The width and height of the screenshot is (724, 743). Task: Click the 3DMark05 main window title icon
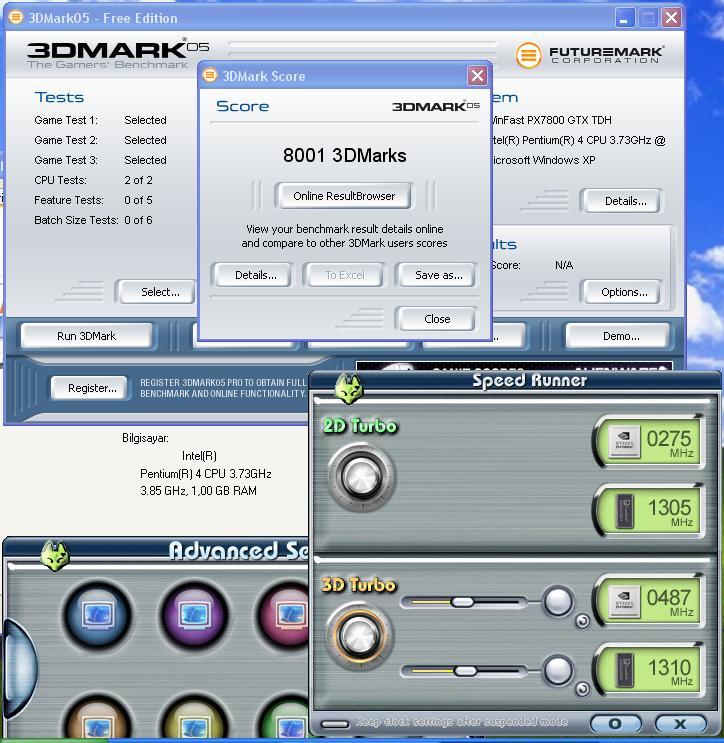16,18
